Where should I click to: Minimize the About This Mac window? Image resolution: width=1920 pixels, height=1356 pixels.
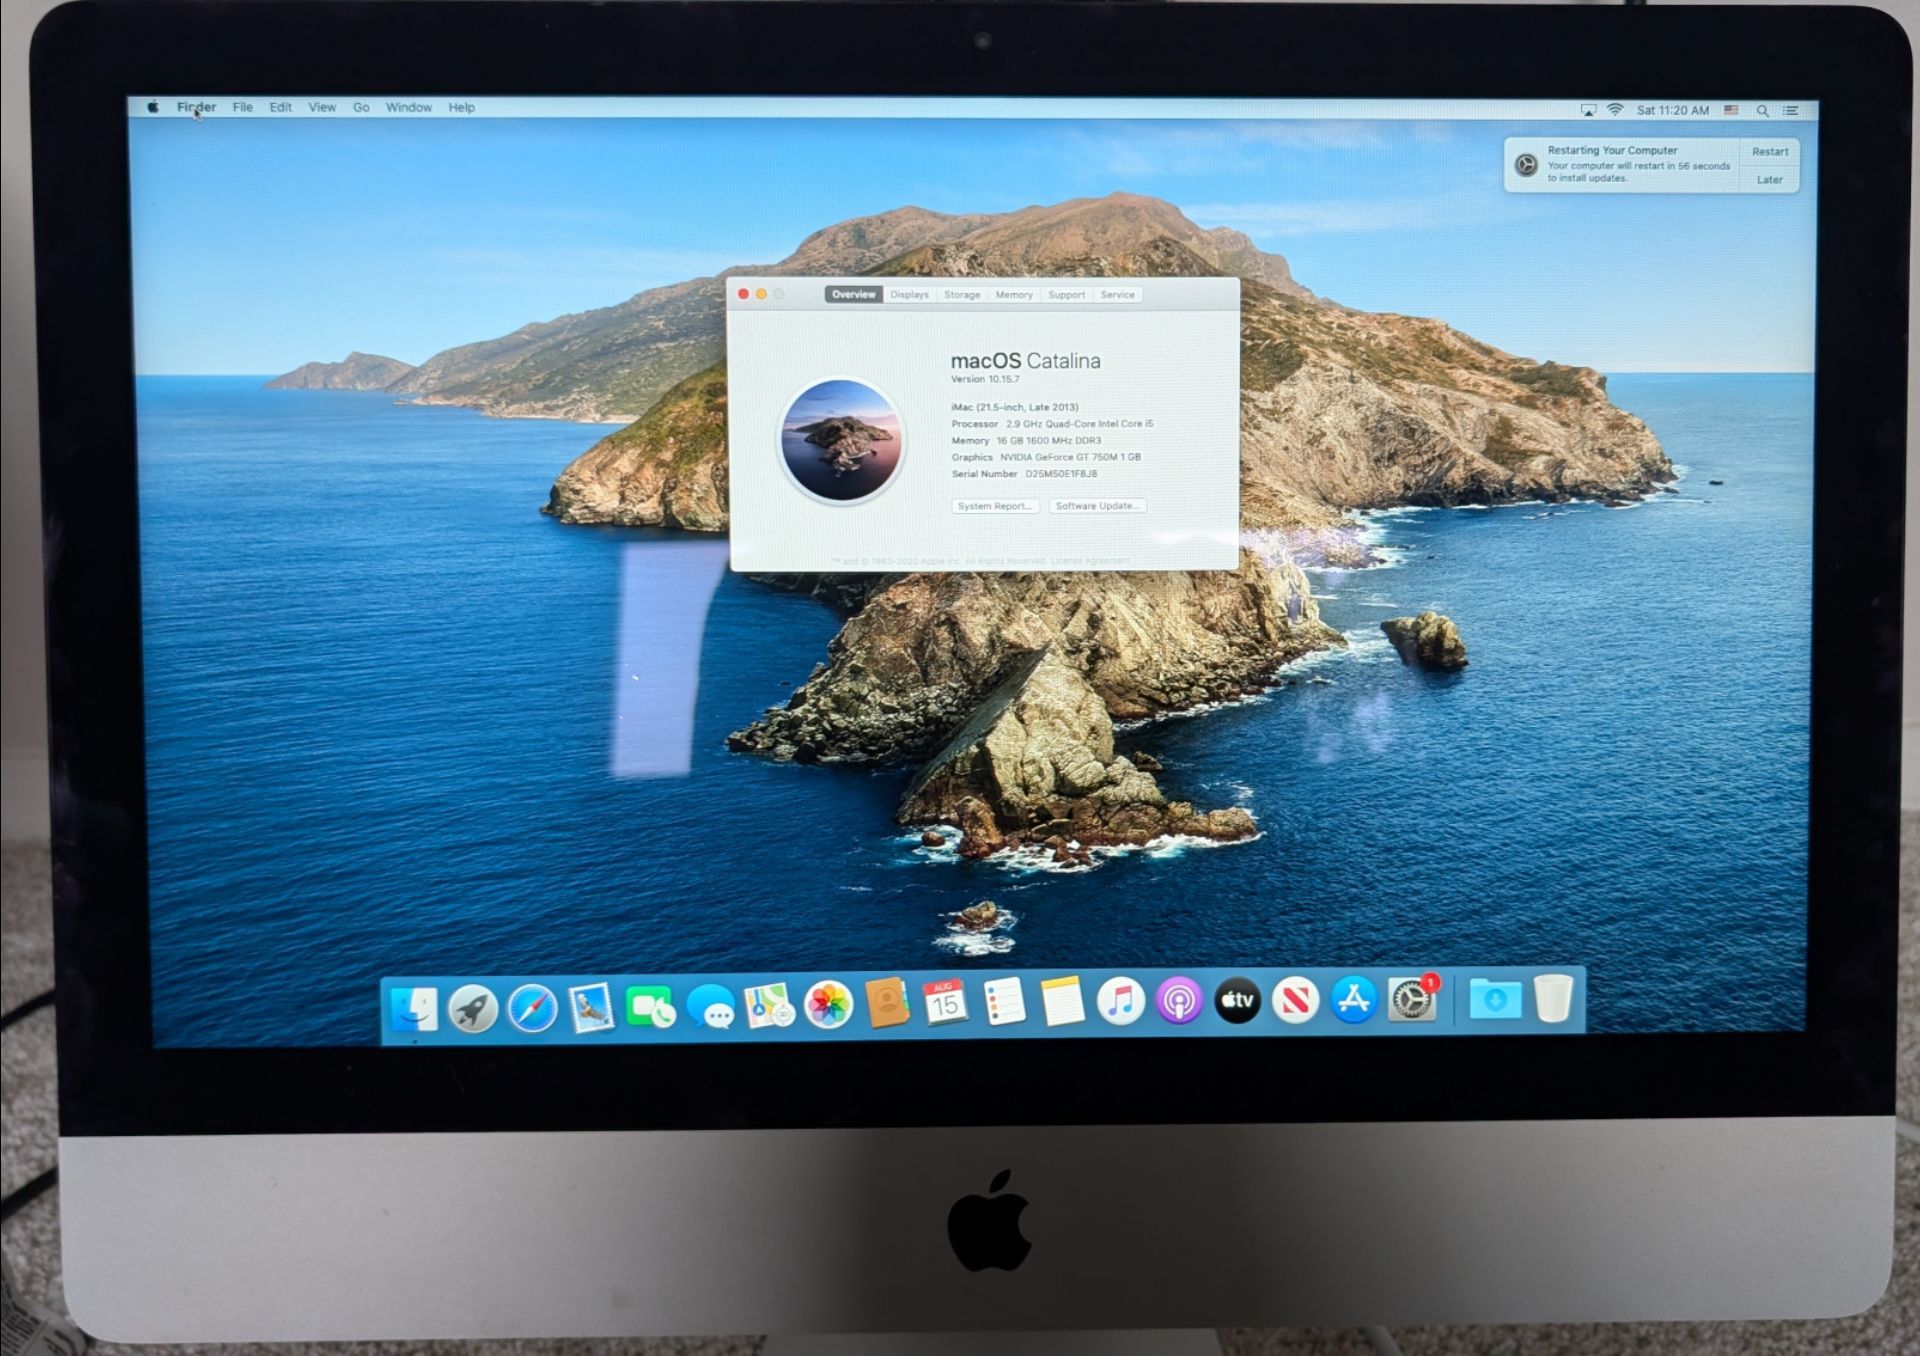pos(761,294)
